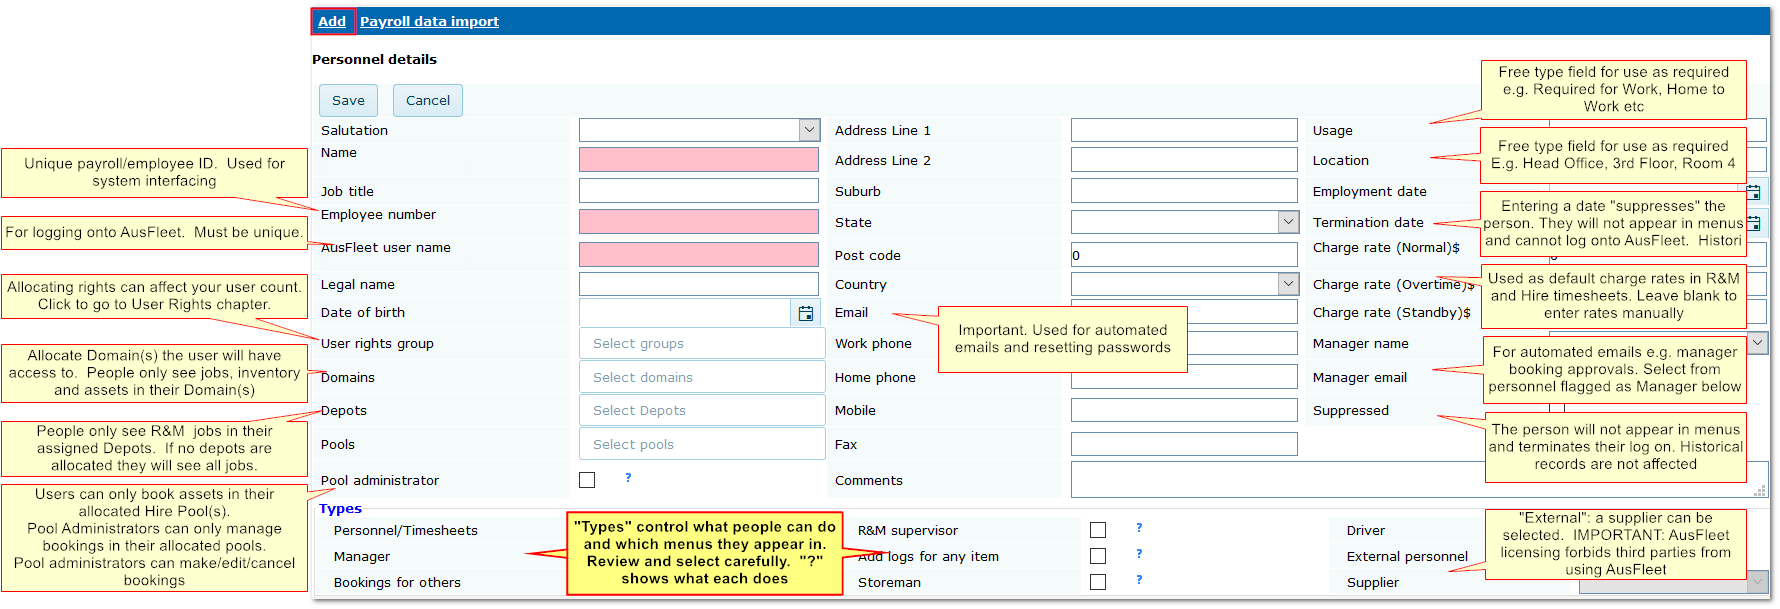
Task: Switch to the Add tab
Action: [x=332, y=21]
